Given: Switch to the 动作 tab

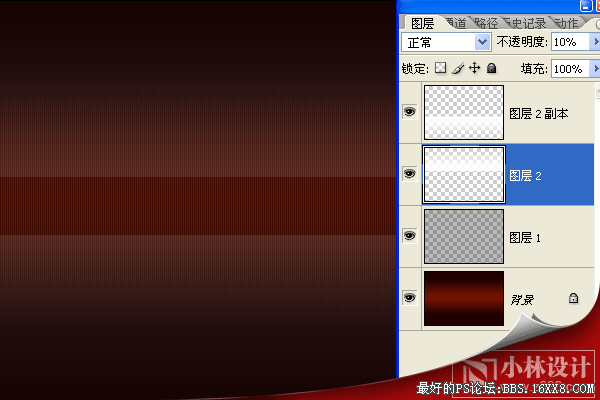Looking at the screenshot, I should click(x=566, y=23).
